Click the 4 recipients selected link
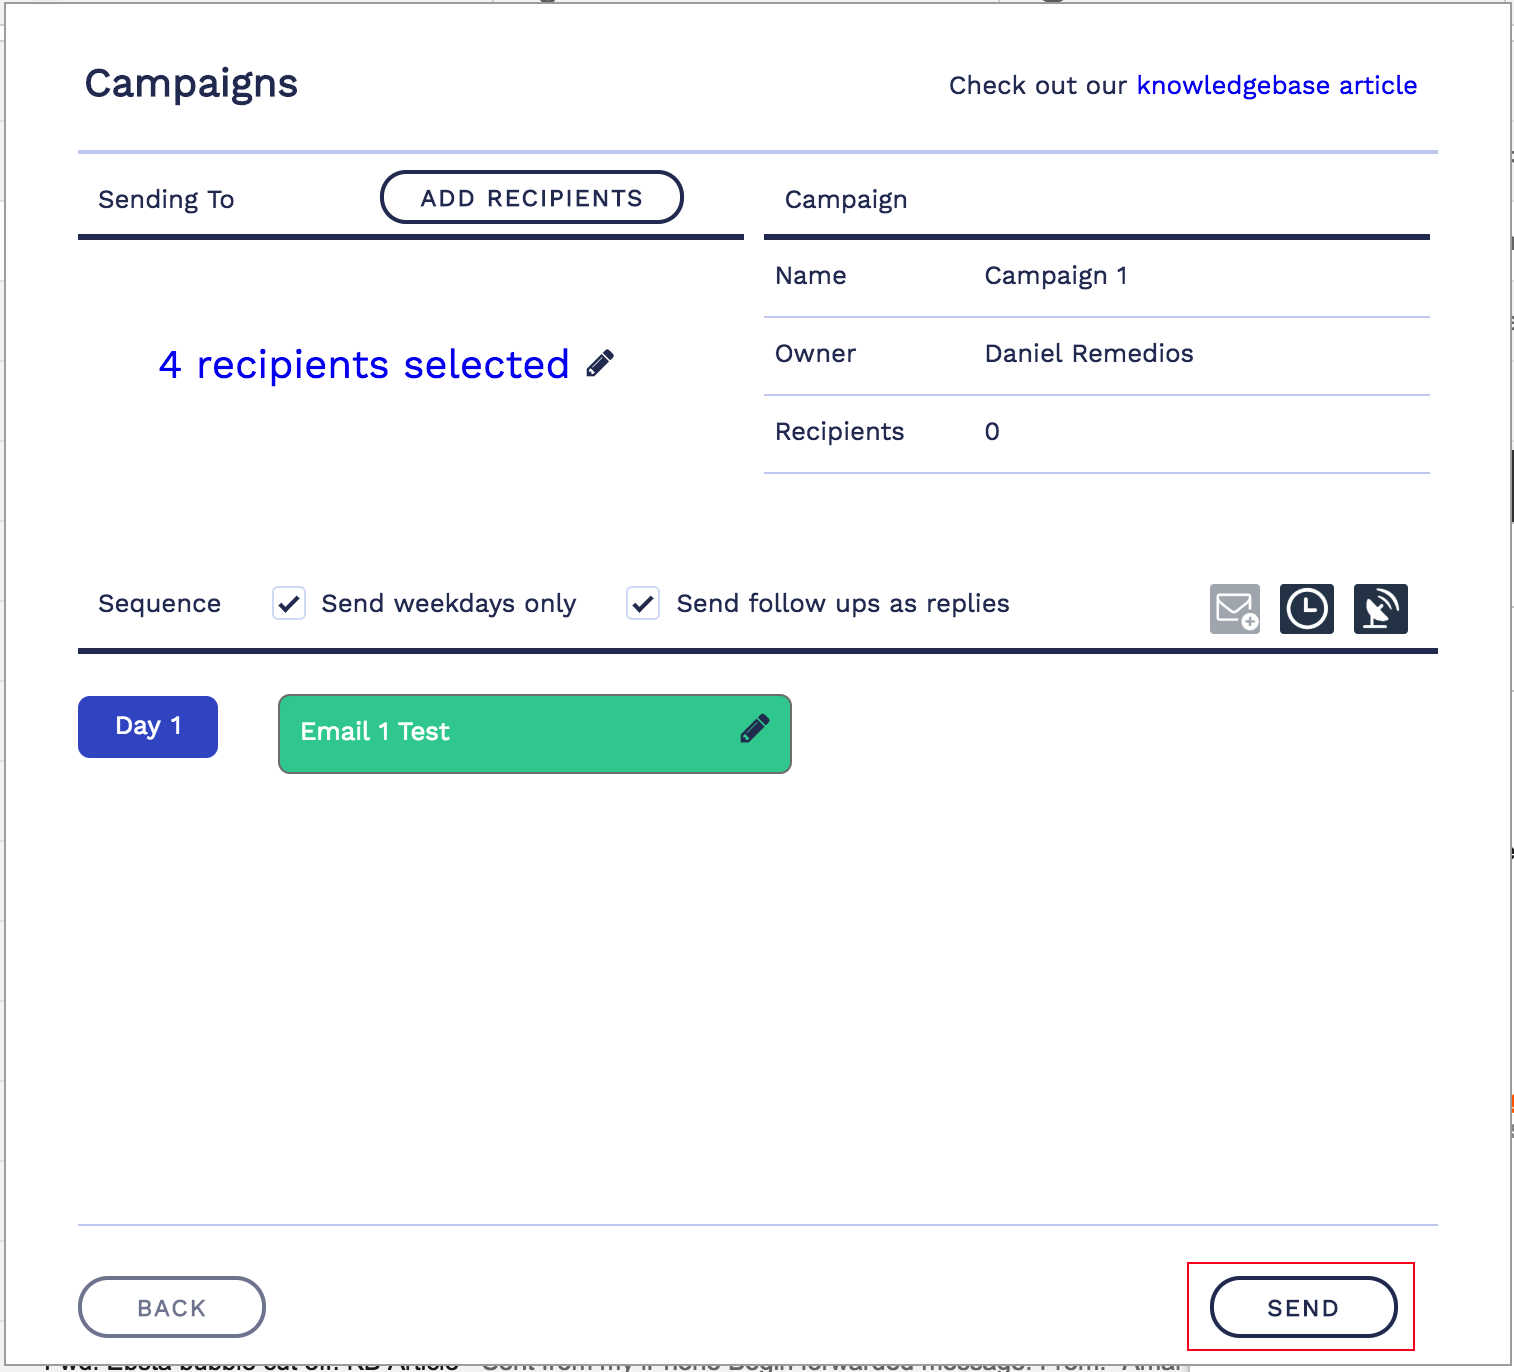Viewport: 1514px width, 1372px height. click(364, 365)
